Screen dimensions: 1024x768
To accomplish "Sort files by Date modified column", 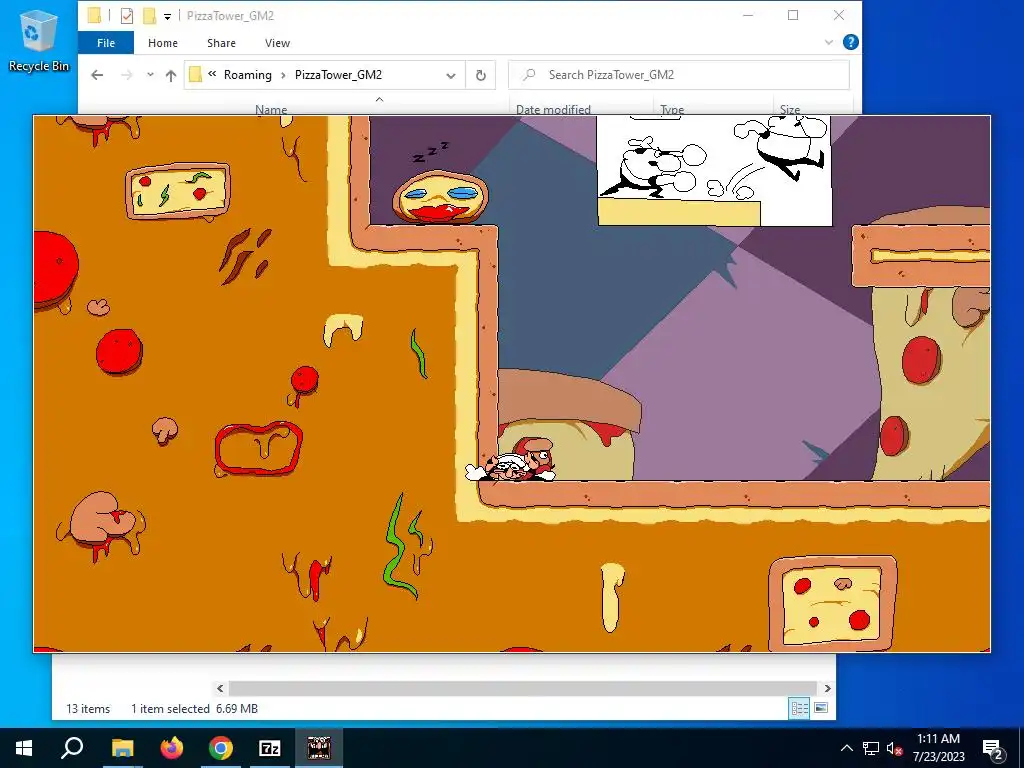I will (553, 108).
